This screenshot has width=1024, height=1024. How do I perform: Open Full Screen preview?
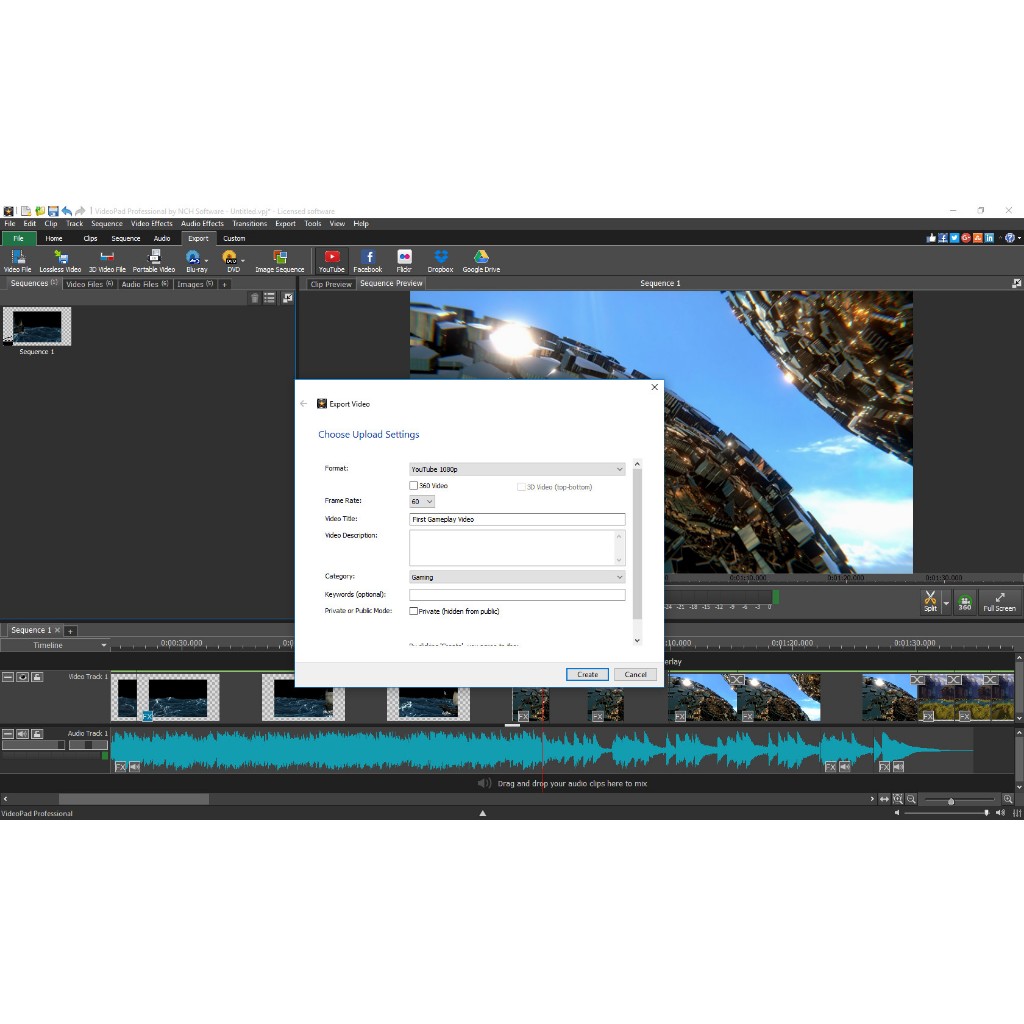tap(999, 601)
